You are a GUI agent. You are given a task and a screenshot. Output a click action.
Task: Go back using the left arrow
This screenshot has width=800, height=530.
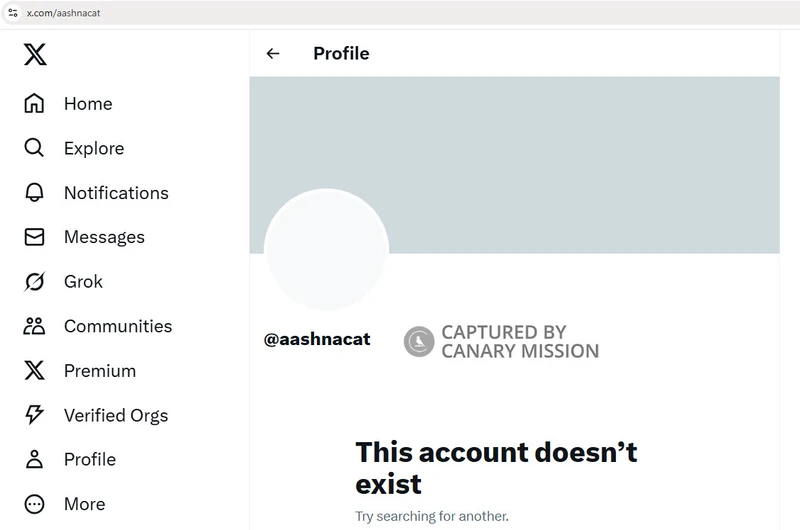[x=273, y=54]
